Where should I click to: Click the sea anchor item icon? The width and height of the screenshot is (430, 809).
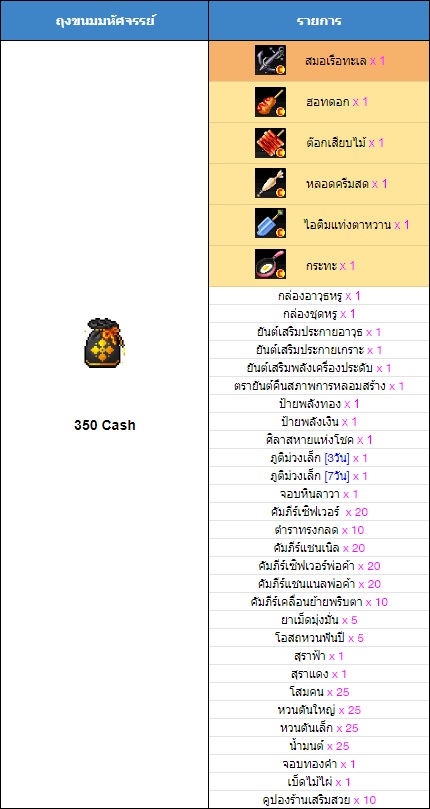(x=270, y=60)
